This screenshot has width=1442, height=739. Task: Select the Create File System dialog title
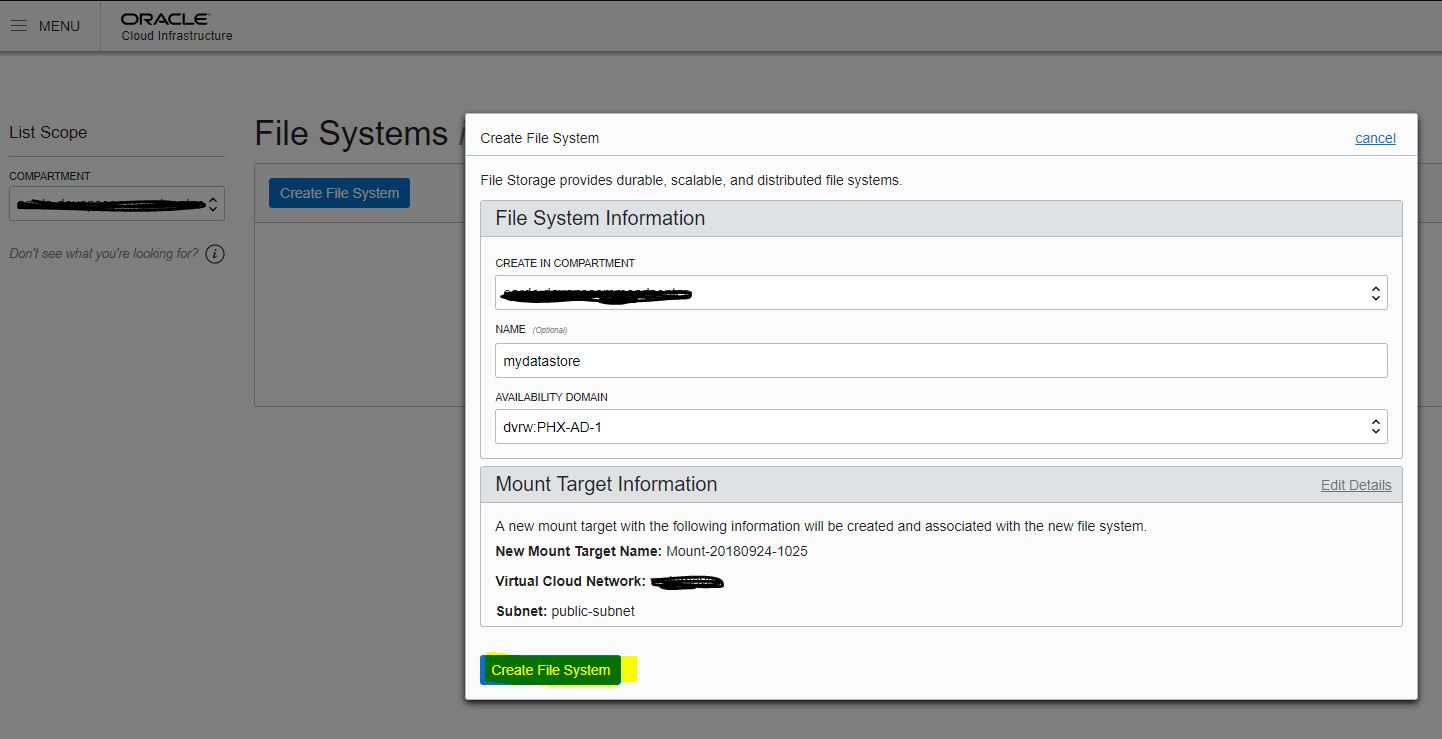coord(539,138)
